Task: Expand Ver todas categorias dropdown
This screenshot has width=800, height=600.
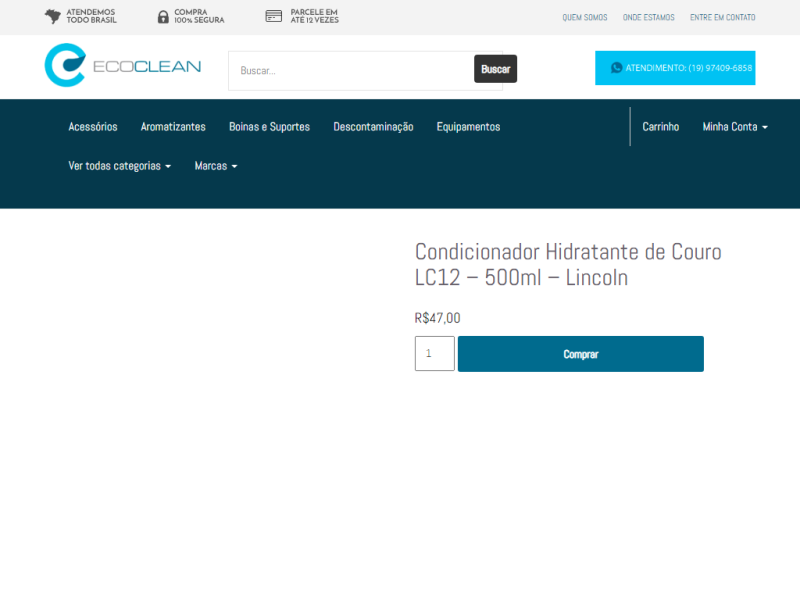Action: pos(120,166)
